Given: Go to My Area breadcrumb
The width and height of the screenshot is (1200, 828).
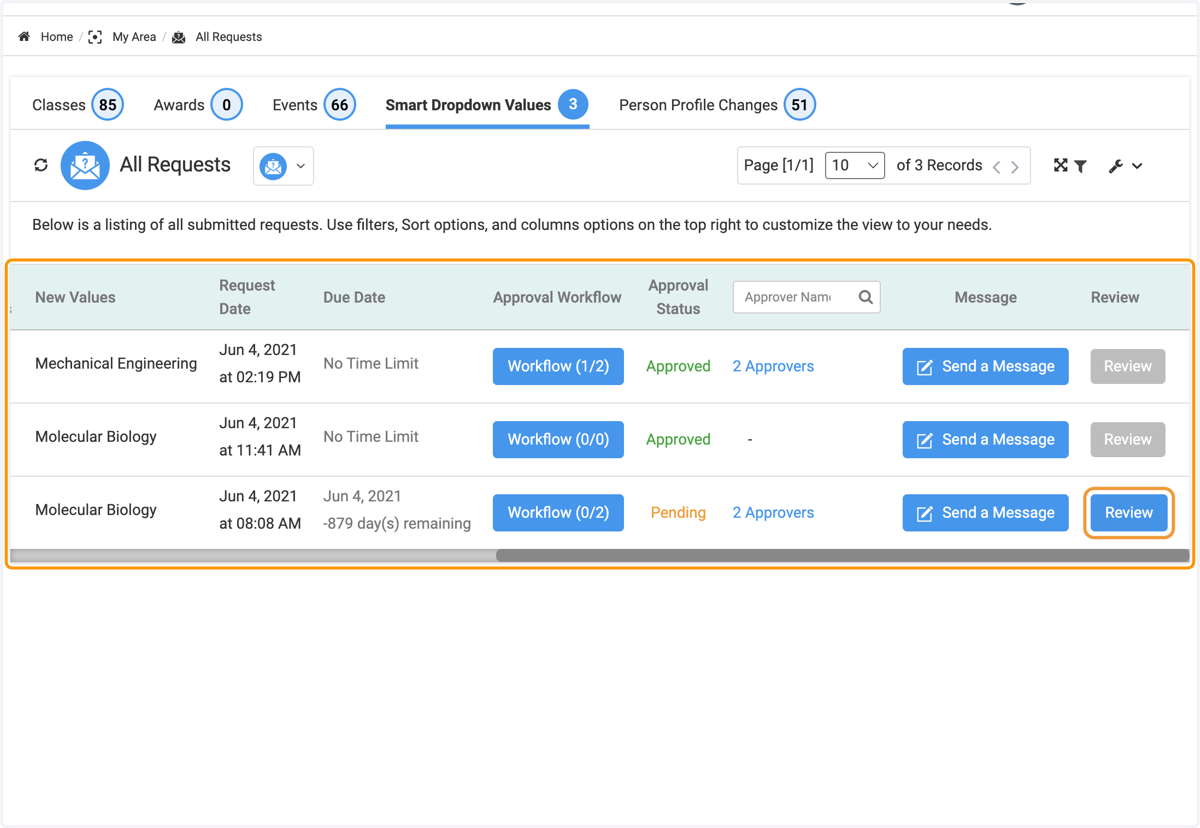Looking at the screenshot, I should point(134,37).
